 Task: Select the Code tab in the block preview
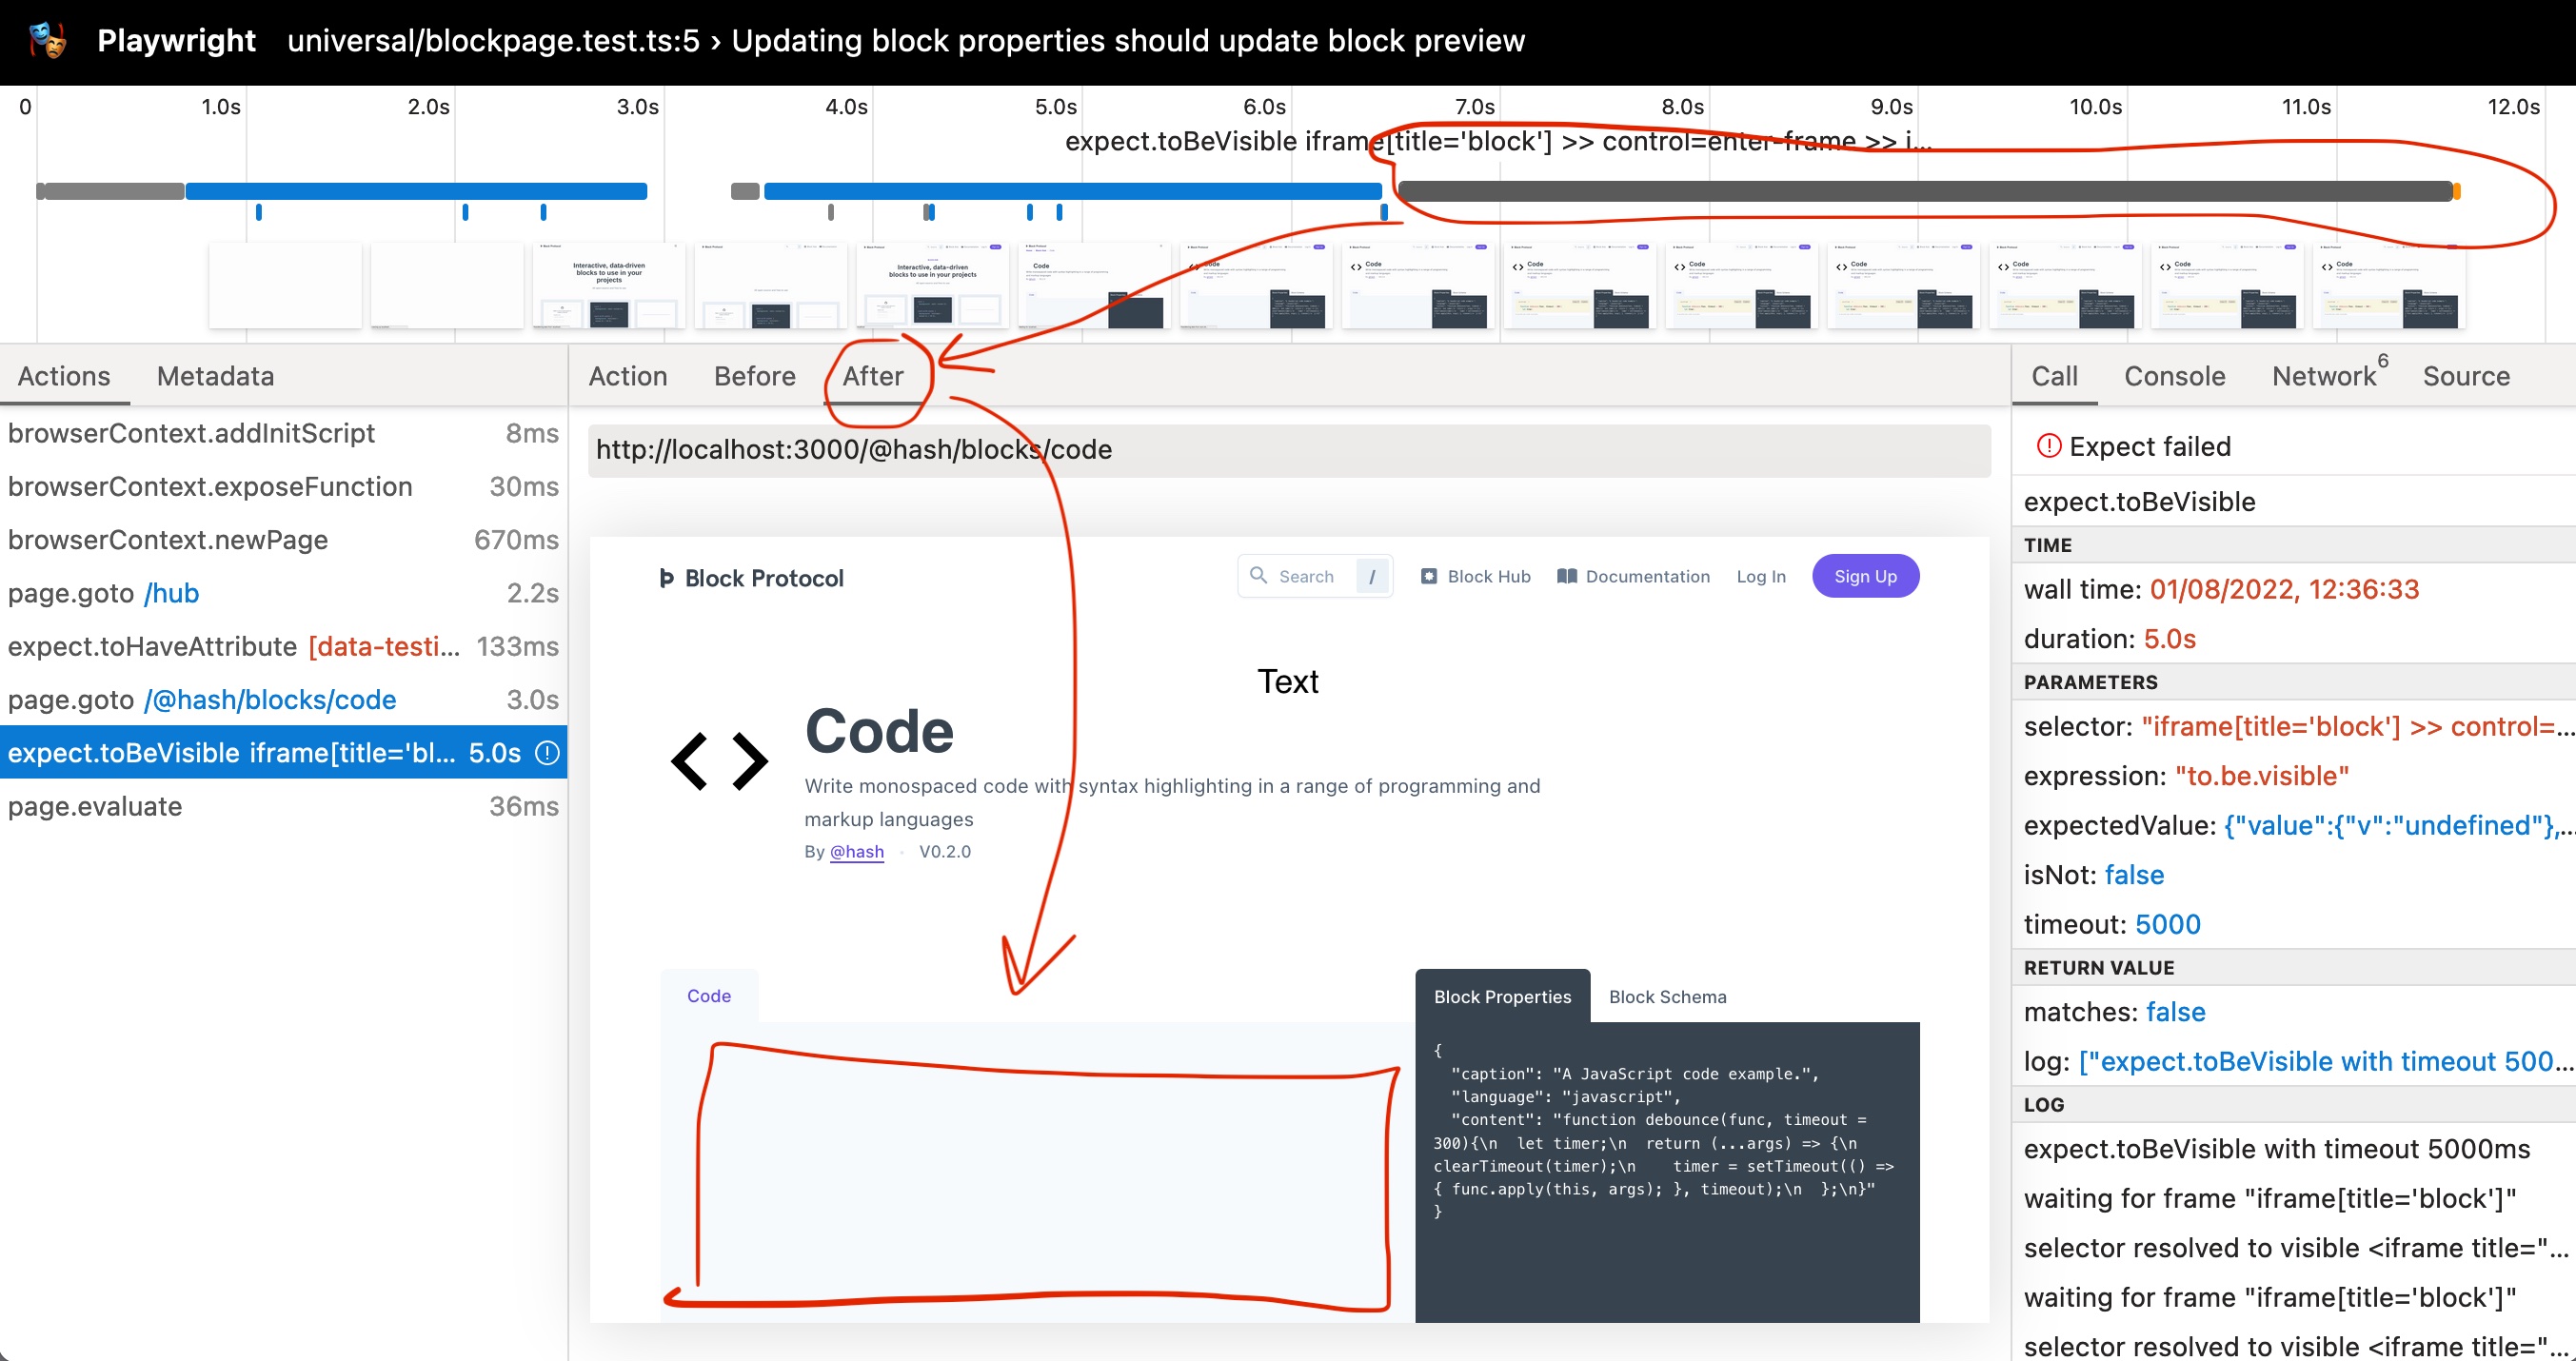coord(708,996)
